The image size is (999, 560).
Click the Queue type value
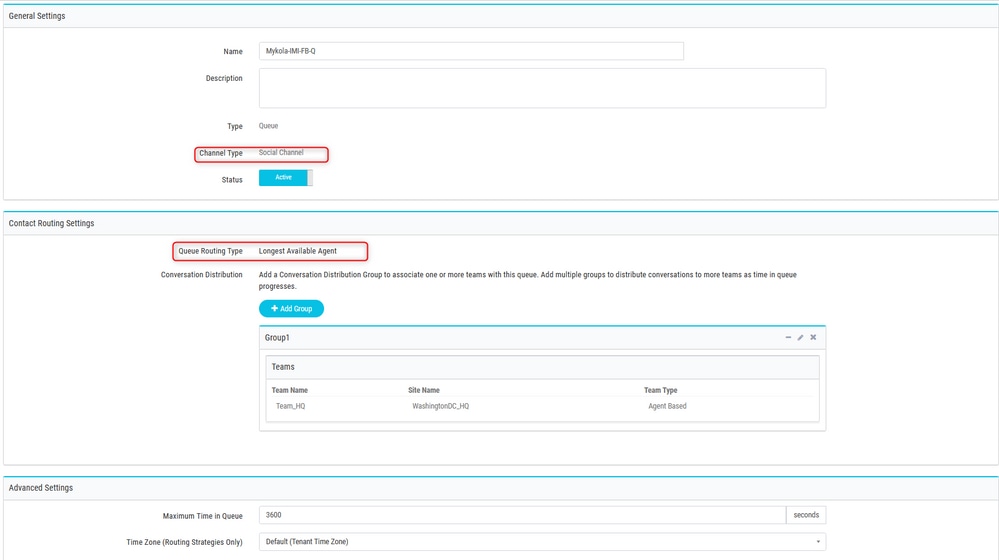(x=268, y=126)
